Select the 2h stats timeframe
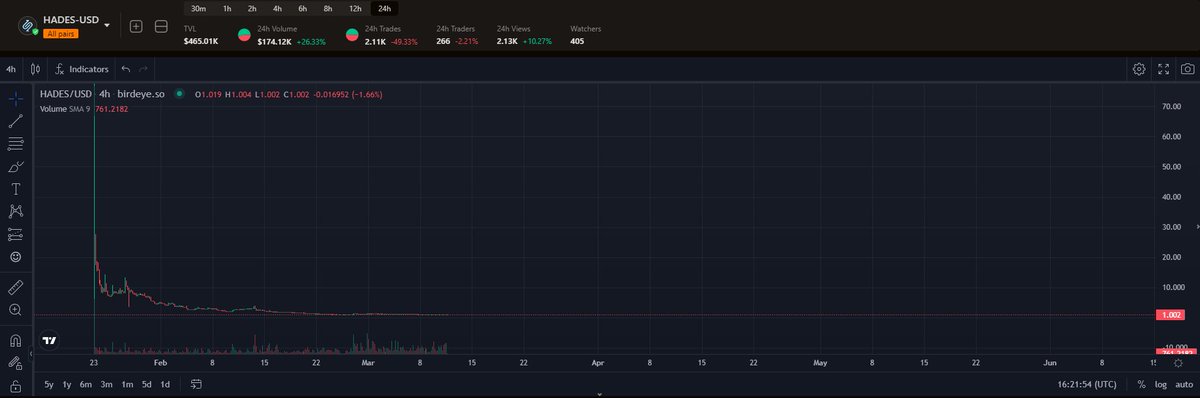Viewport: 1200px width, 398px height. (252, 8)
